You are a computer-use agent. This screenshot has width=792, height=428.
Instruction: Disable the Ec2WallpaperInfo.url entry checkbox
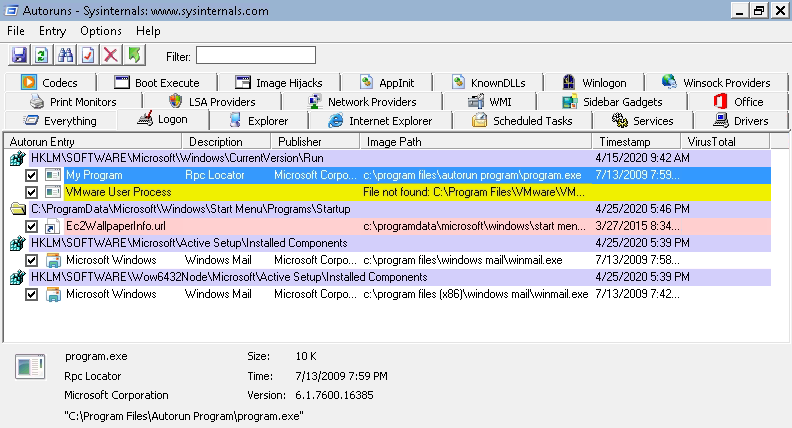pos(32,226)
